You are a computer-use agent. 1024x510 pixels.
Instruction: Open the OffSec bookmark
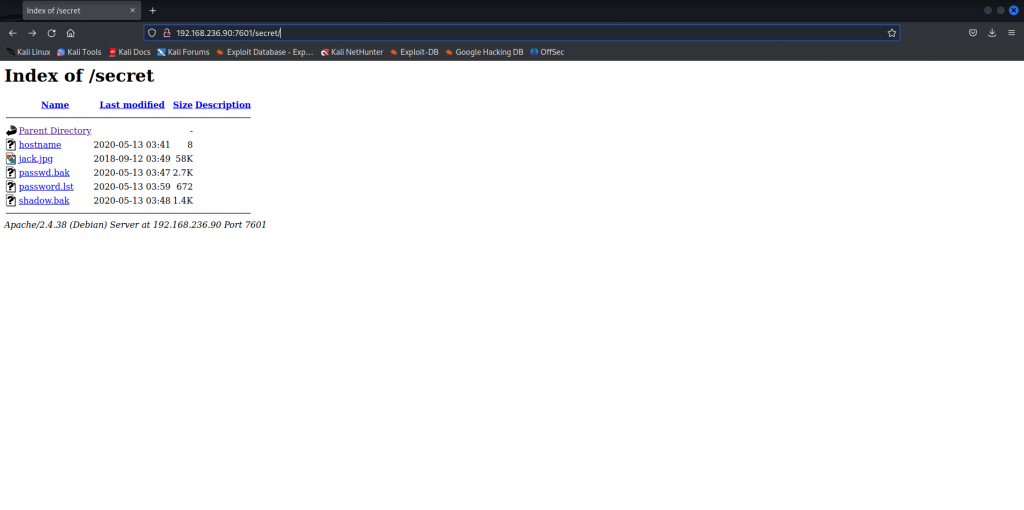click(547, 52)
